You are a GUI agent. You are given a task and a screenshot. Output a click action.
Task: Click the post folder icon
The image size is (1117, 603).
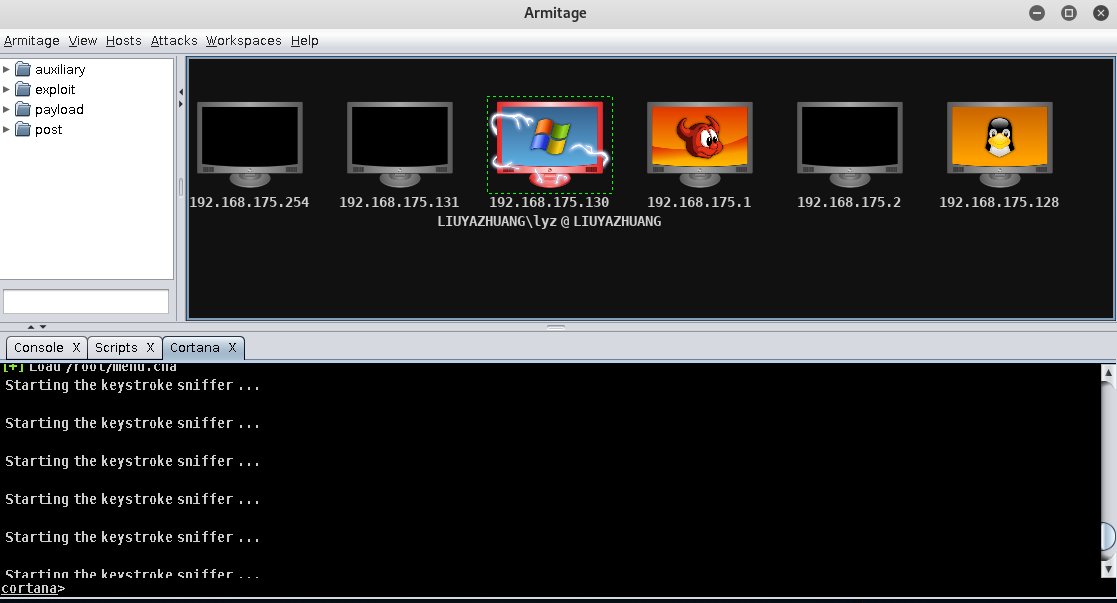click(x=24, y=129)
